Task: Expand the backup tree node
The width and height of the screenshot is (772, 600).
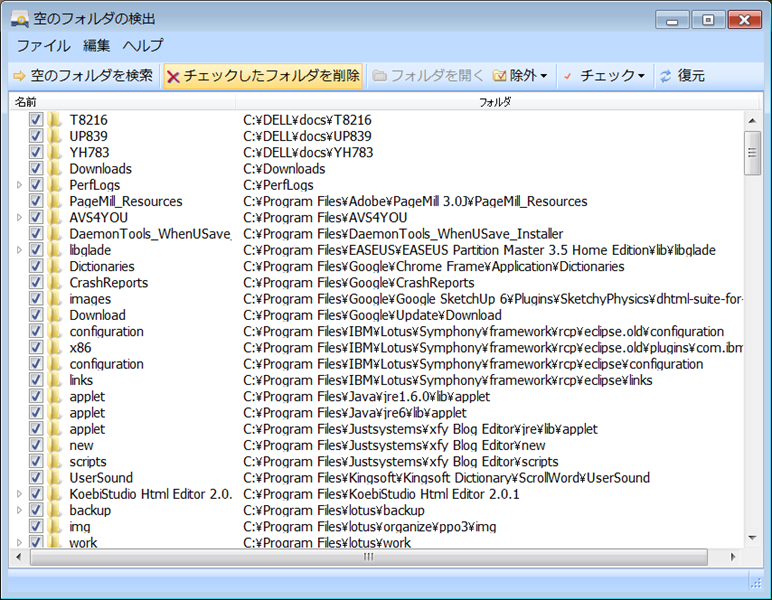Action: click(x=19, y=510)
